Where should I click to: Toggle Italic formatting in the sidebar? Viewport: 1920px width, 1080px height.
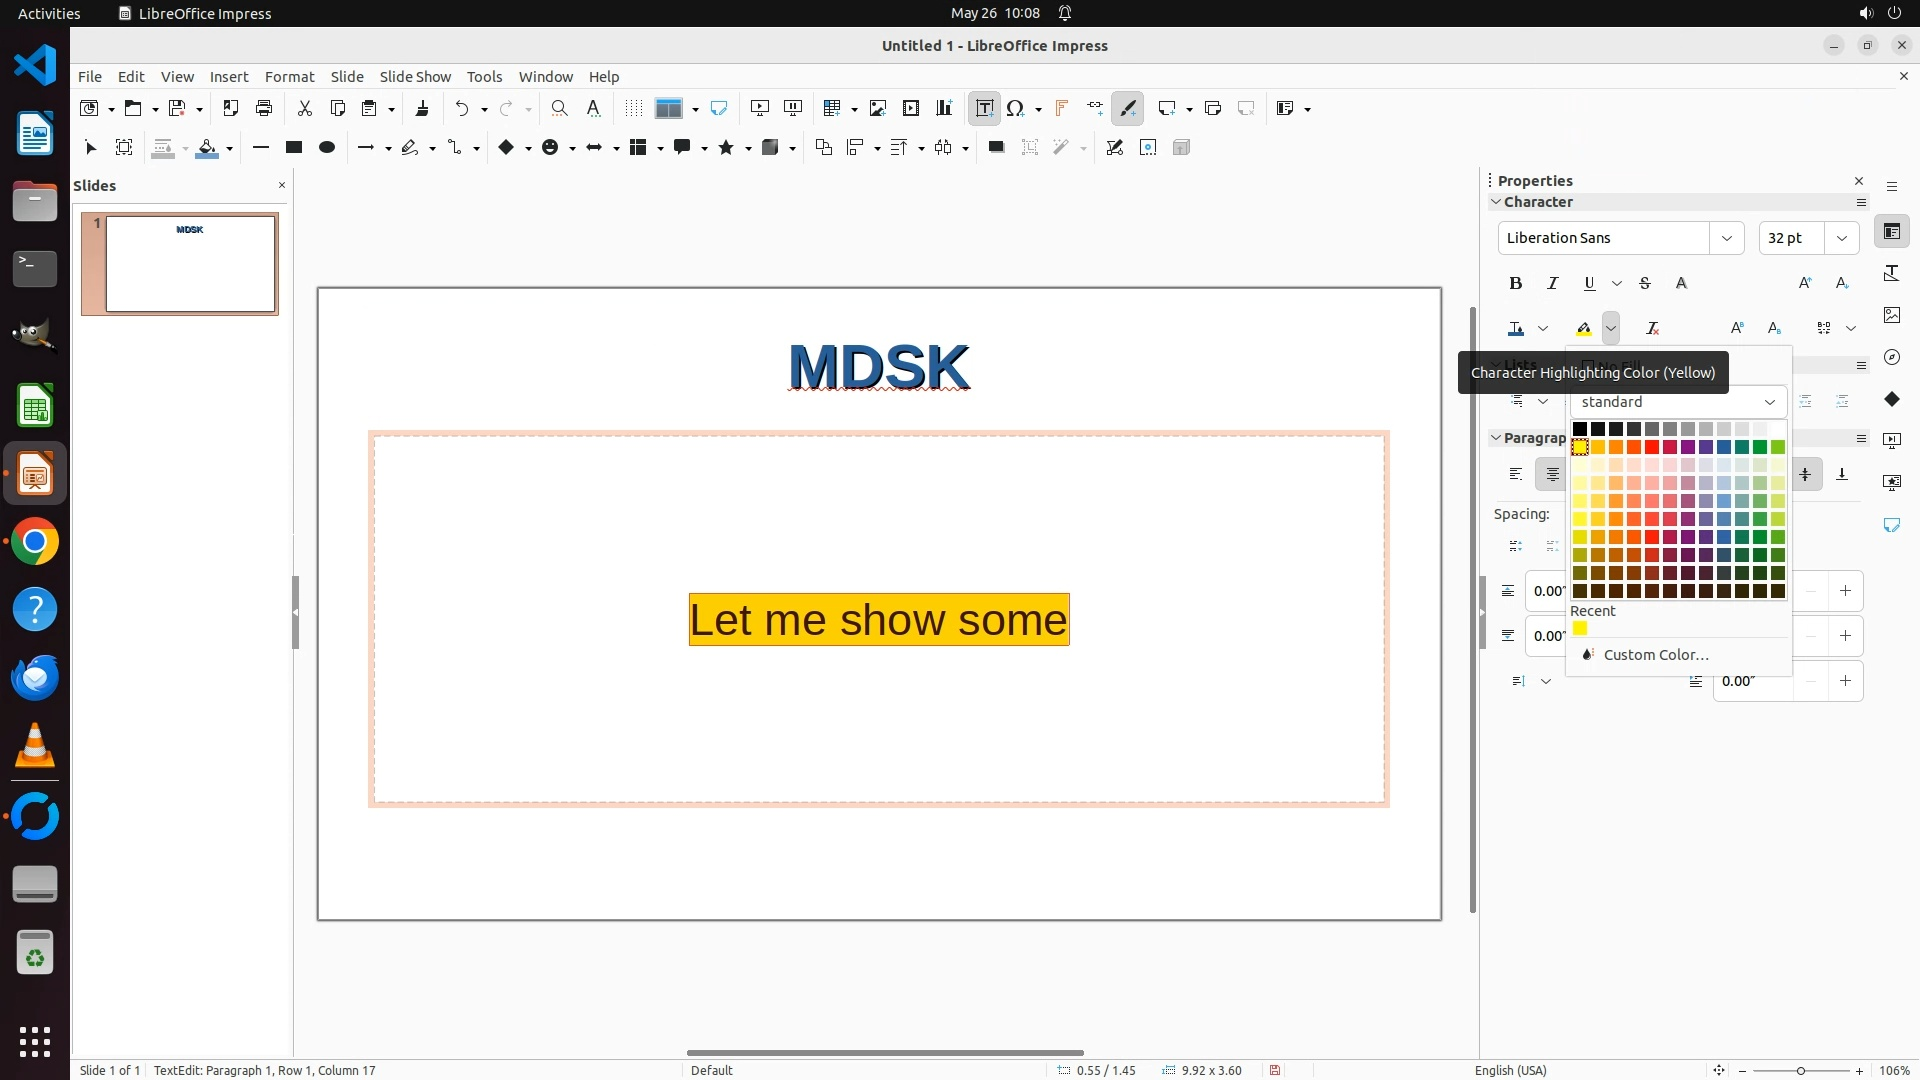[x=1552, y=284]
